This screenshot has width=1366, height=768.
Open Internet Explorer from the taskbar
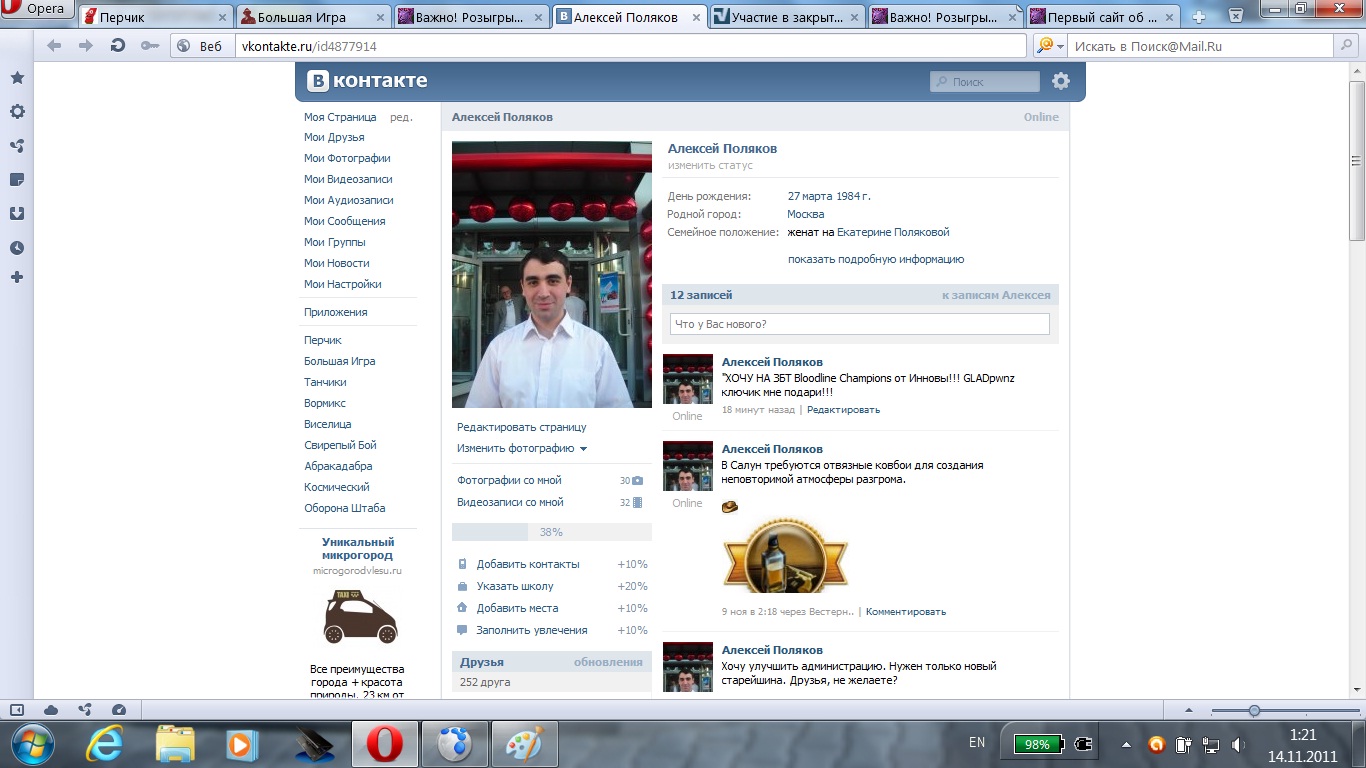(x=104, y=744)
